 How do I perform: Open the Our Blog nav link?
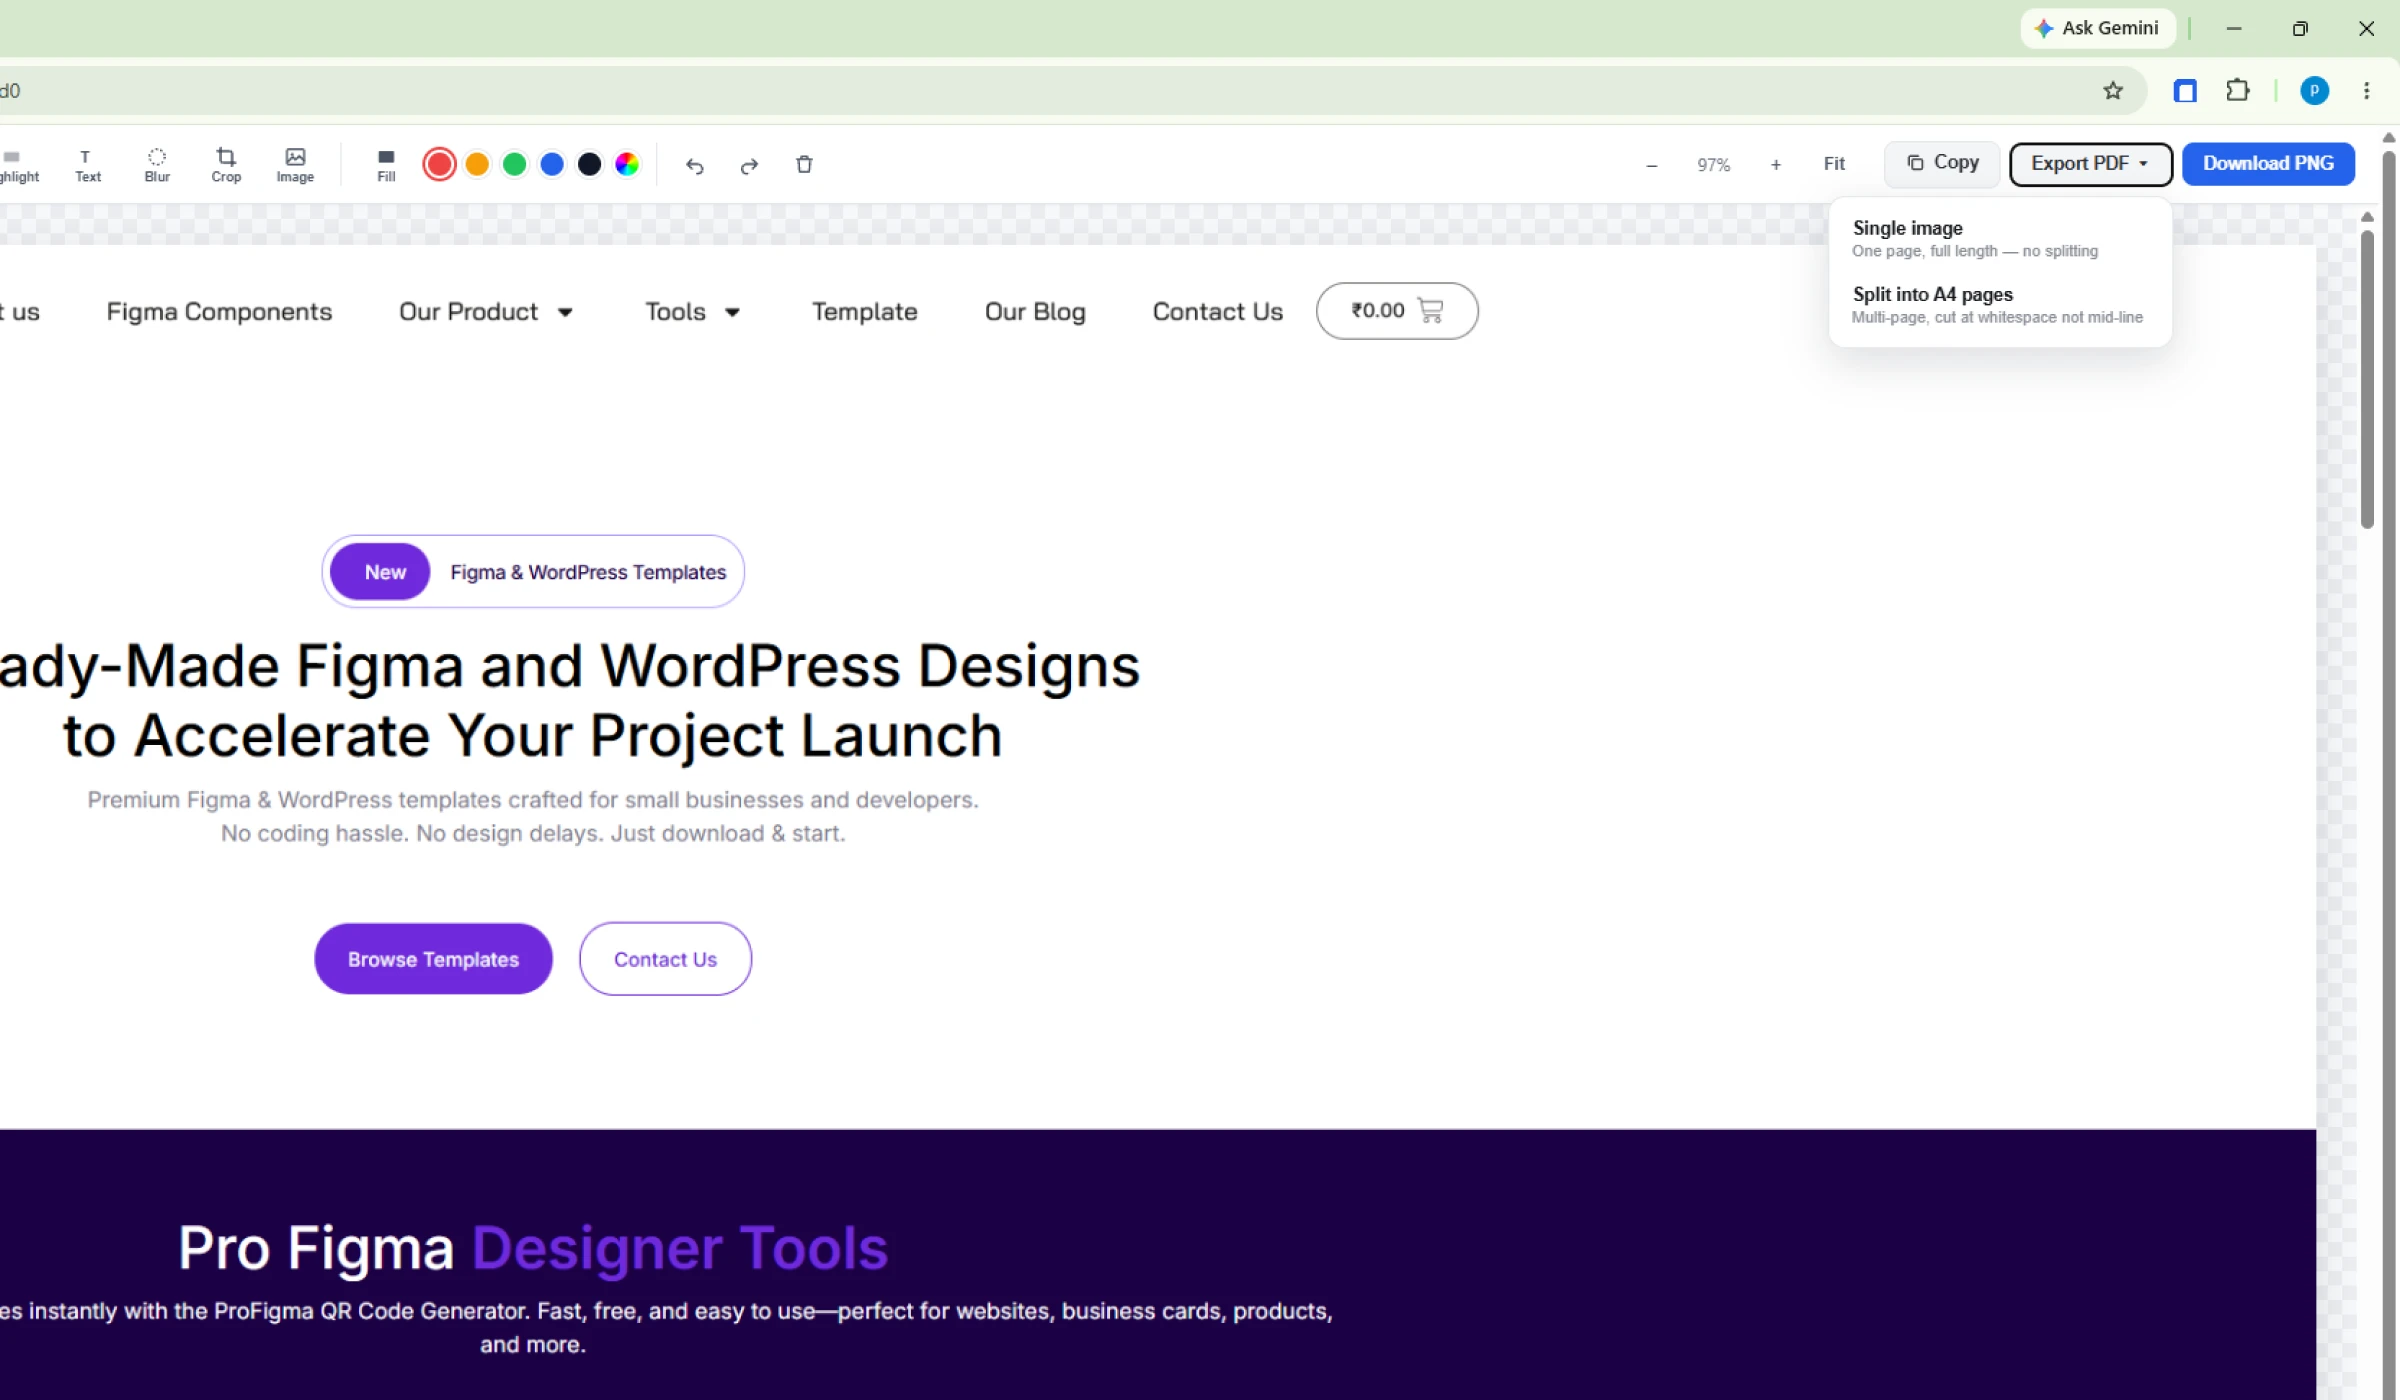pos(1035,312)
